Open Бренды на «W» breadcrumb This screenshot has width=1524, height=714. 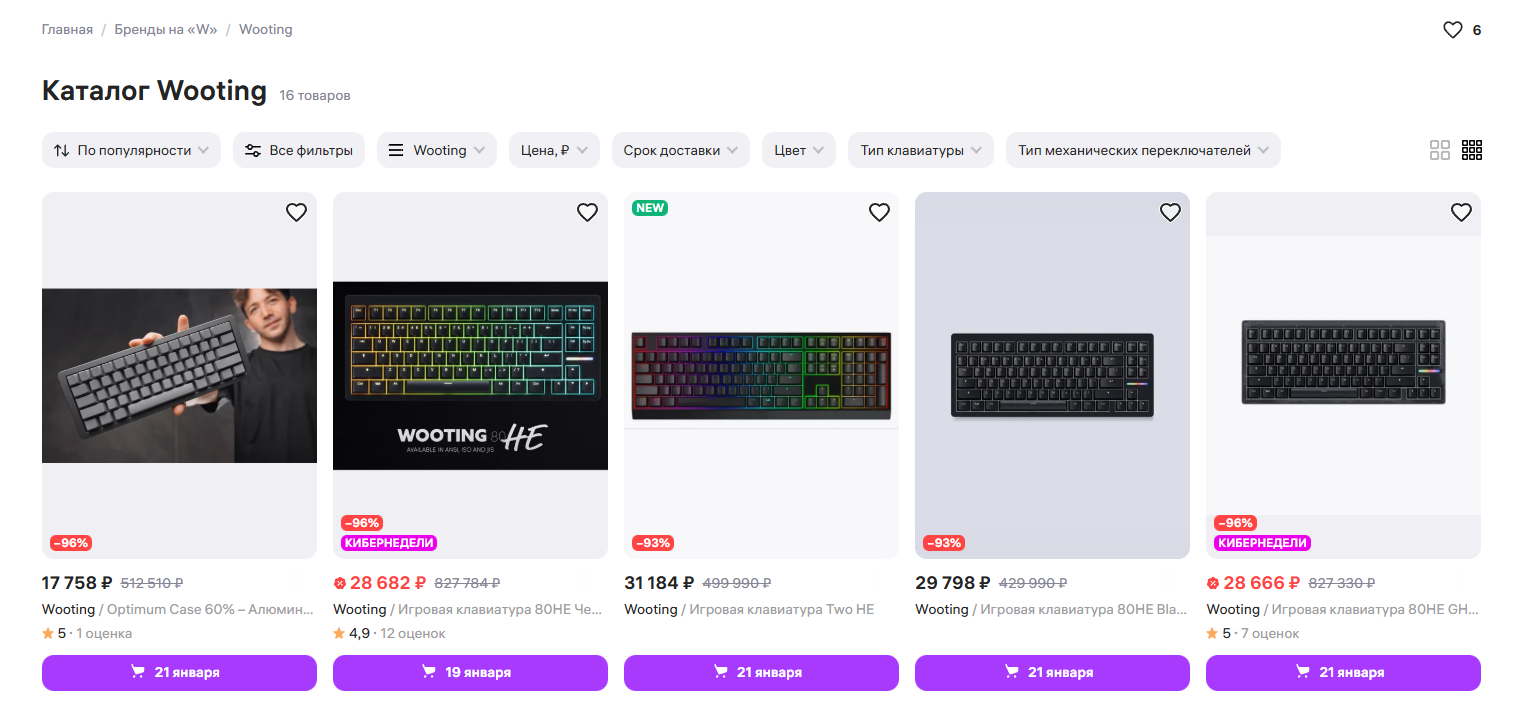click(166, 29)
